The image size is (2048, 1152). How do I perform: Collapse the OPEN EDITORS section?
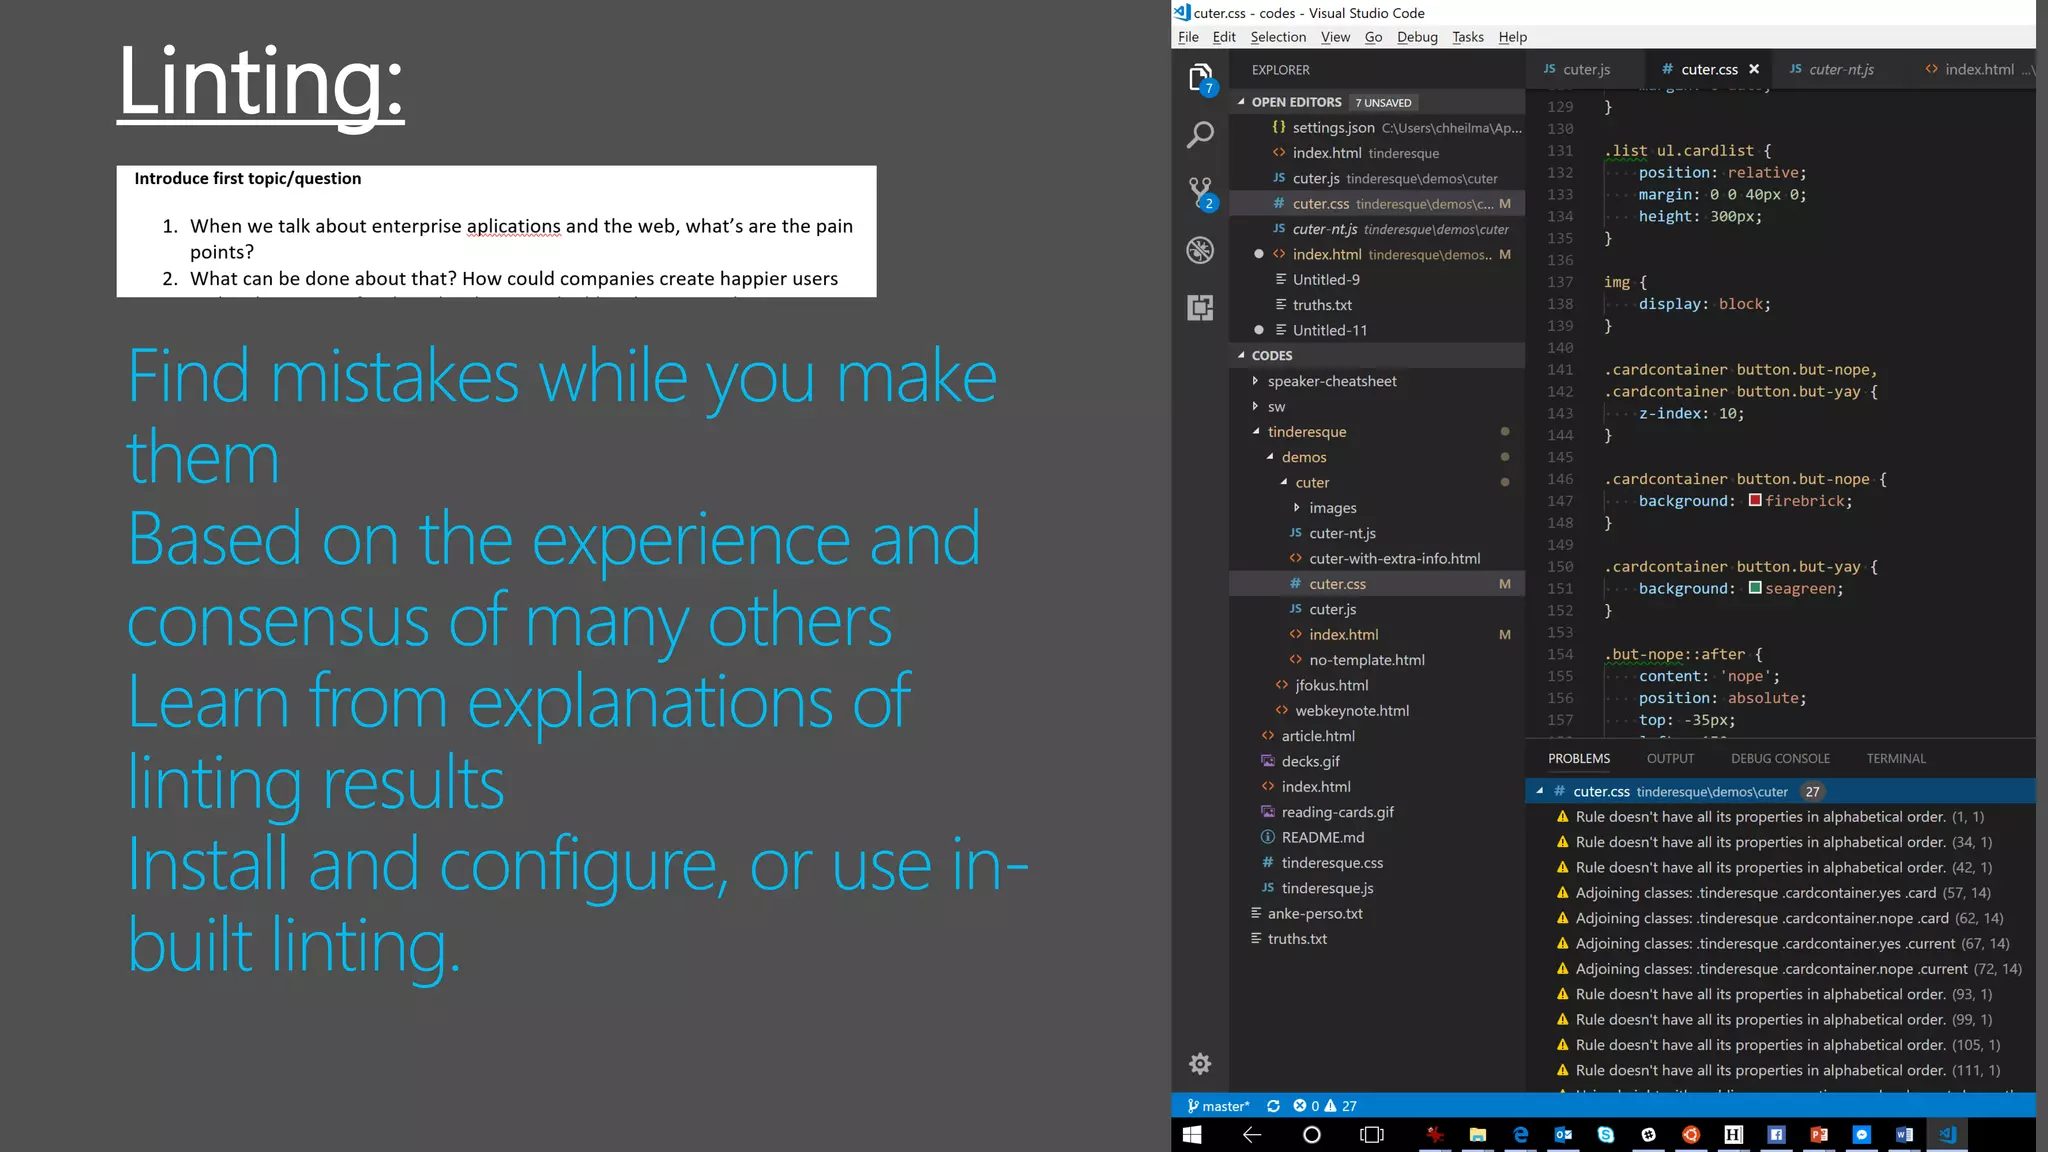click(x=1241, y=102)
